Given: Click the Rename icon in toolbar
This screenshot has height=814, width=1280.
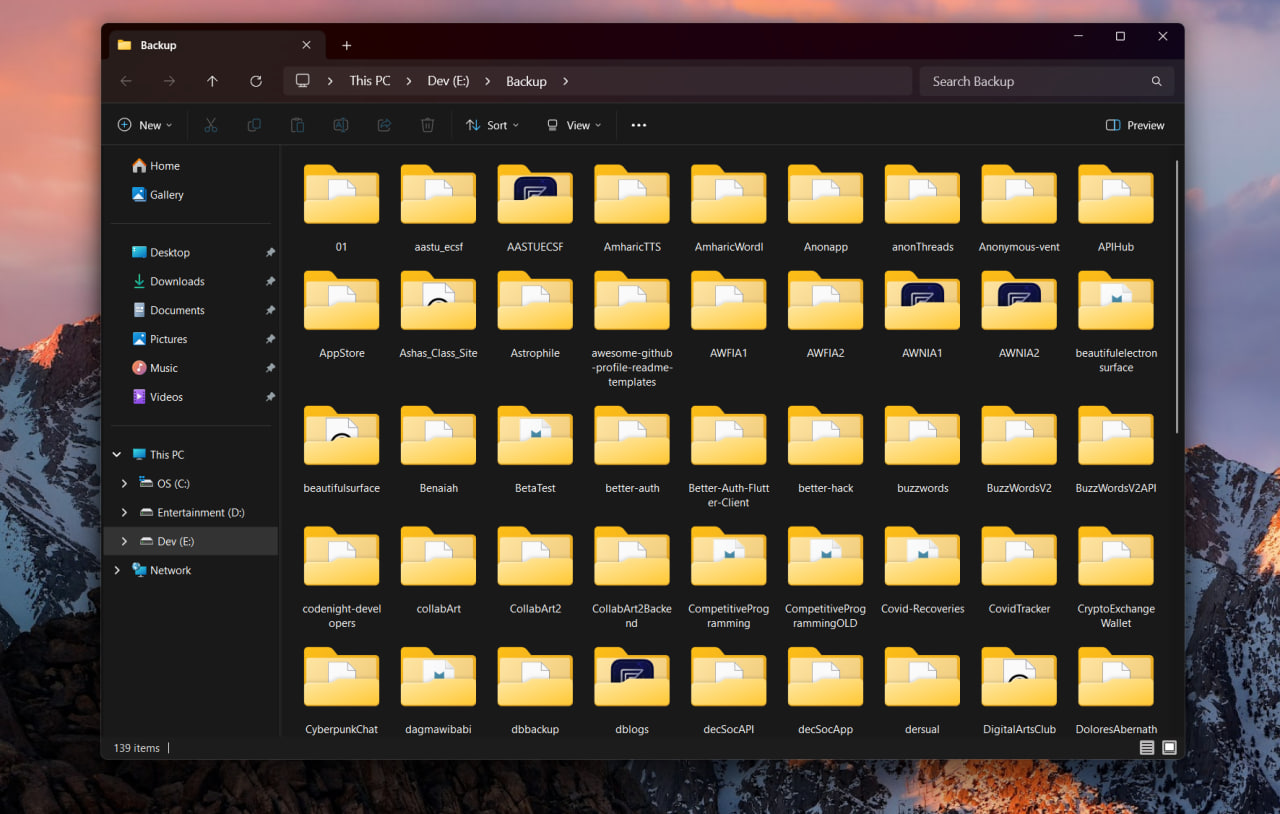Looking at the screenshot, I should (340, 125).
